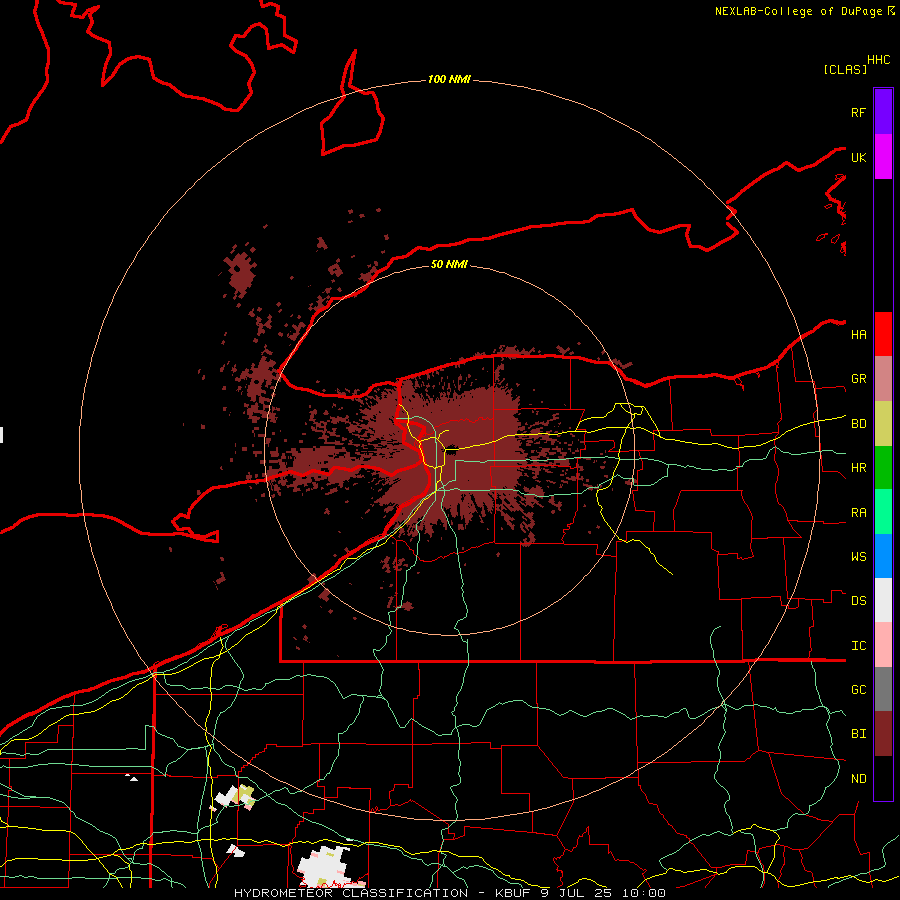This screenshot has height=900, width=900.
Task: Click the IC legend label
Action: coord(858,645)
